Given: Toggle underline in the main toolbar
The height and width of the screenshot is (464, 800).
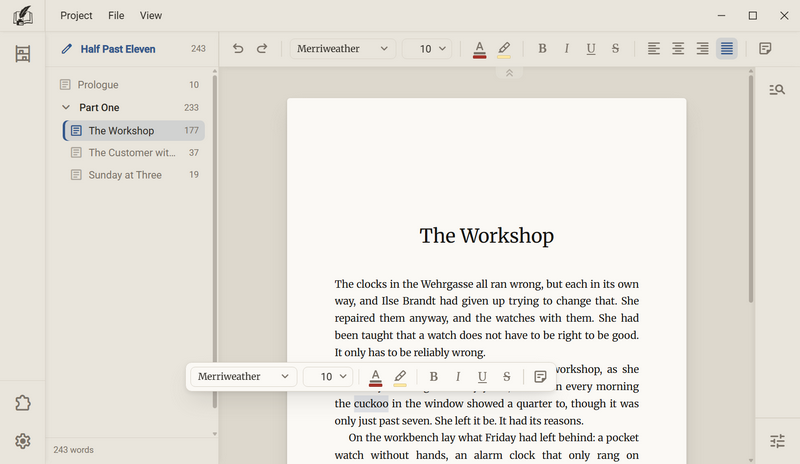Looking at the screenshot, I should coord(591,48).
